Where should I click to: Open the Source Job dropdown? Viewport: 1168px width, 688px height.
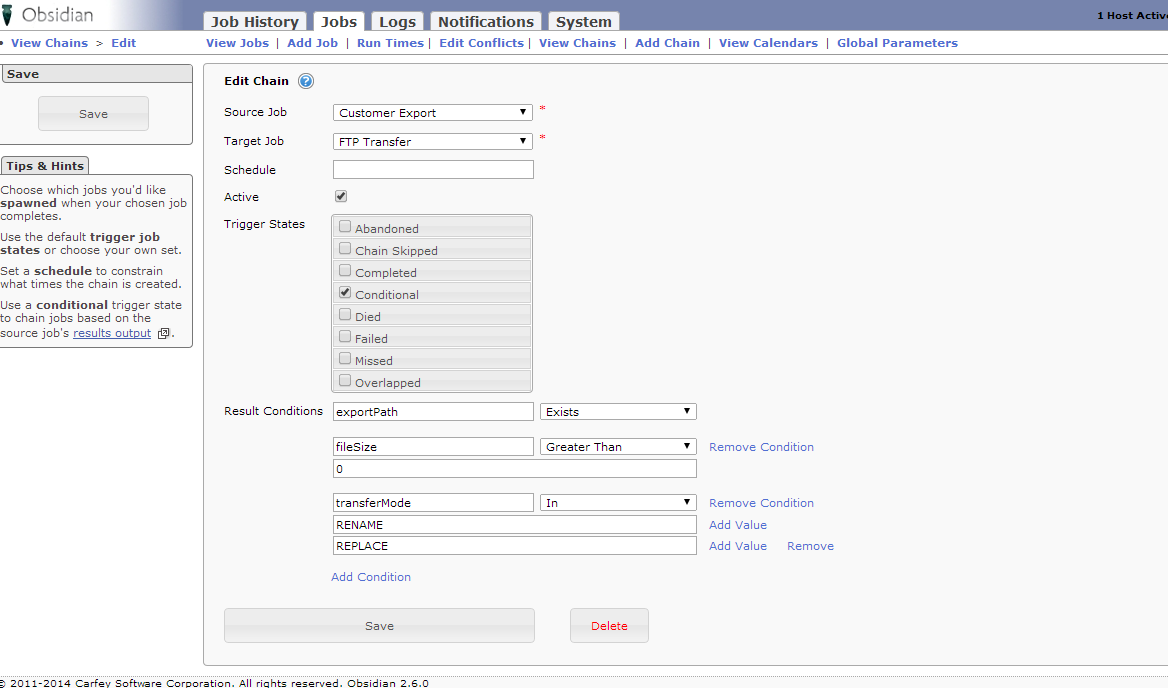tap(433, 113)
